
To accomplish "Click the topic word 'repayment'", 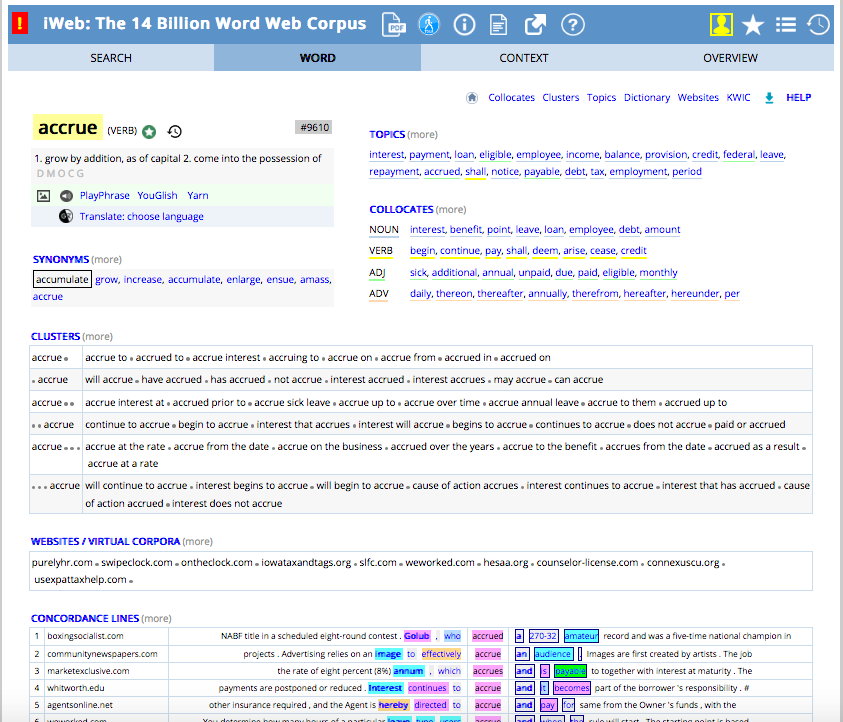I will (394, 171).
